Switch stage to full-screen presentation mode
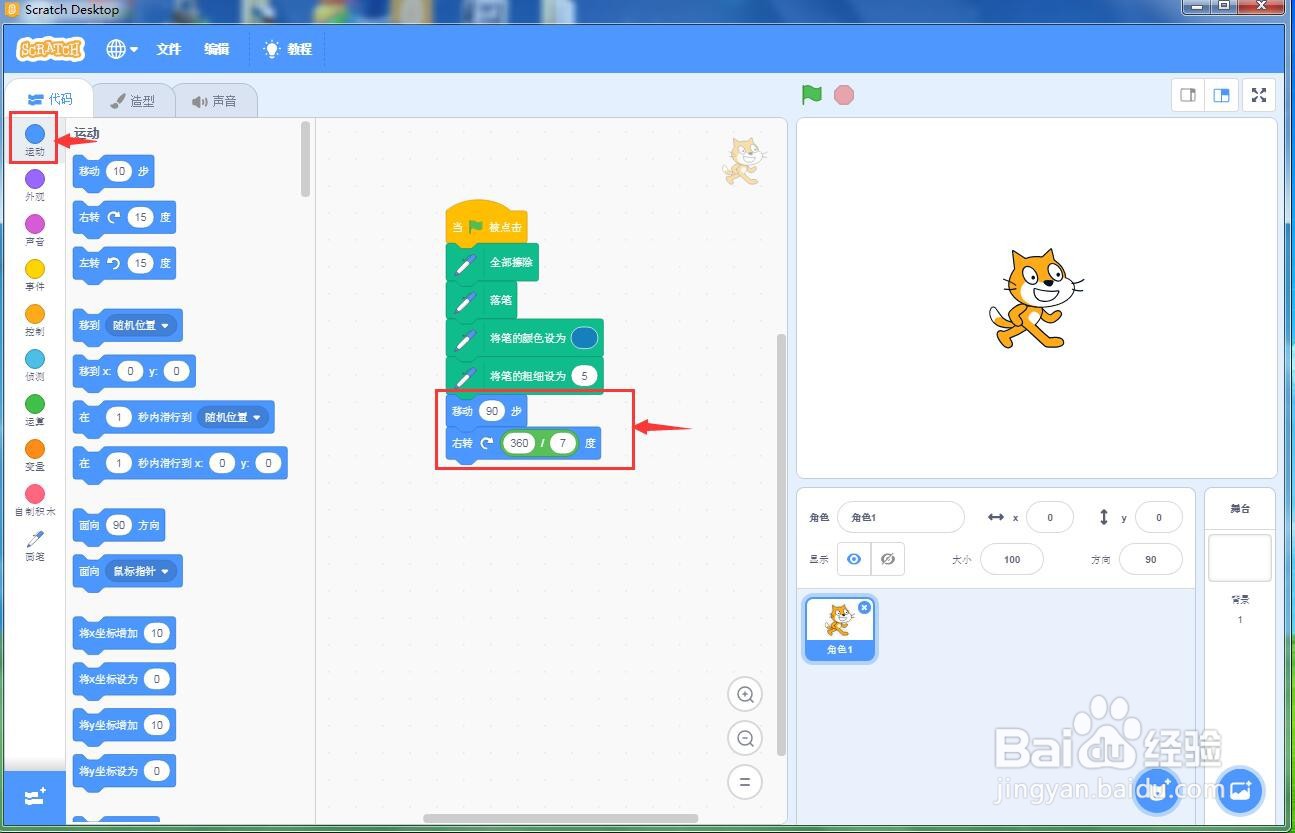This screenshot has height=833, width=1295. click(1258, 94)
